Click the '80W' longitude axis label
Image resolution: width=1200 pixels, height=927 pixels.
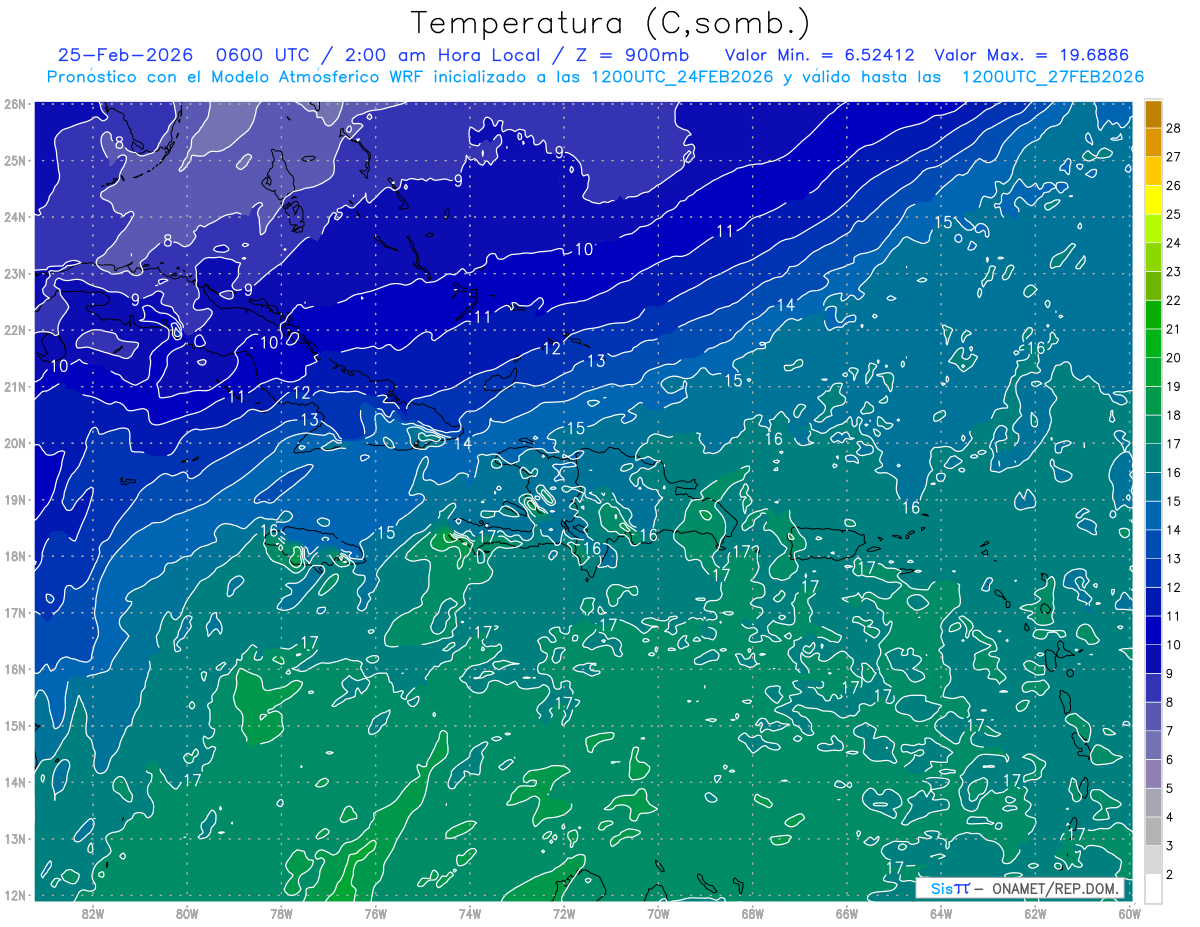[x=187, y=913]
